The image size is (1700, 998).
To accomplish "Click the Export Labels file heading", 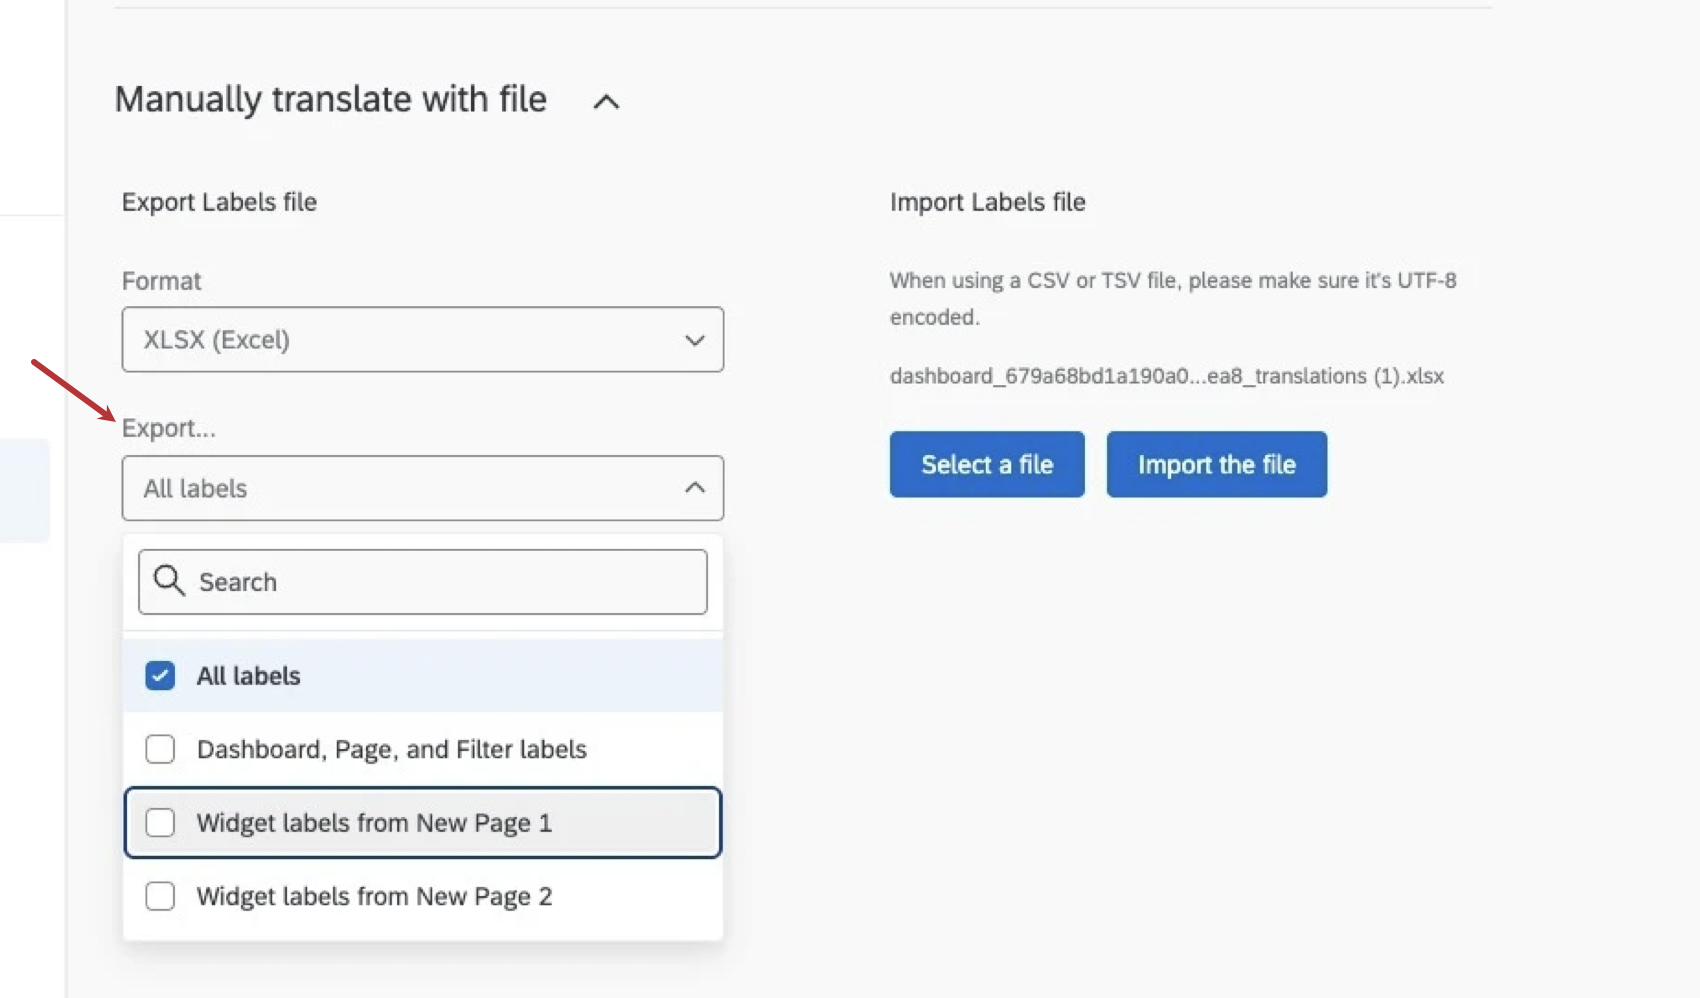I will (x=219, y=202).
